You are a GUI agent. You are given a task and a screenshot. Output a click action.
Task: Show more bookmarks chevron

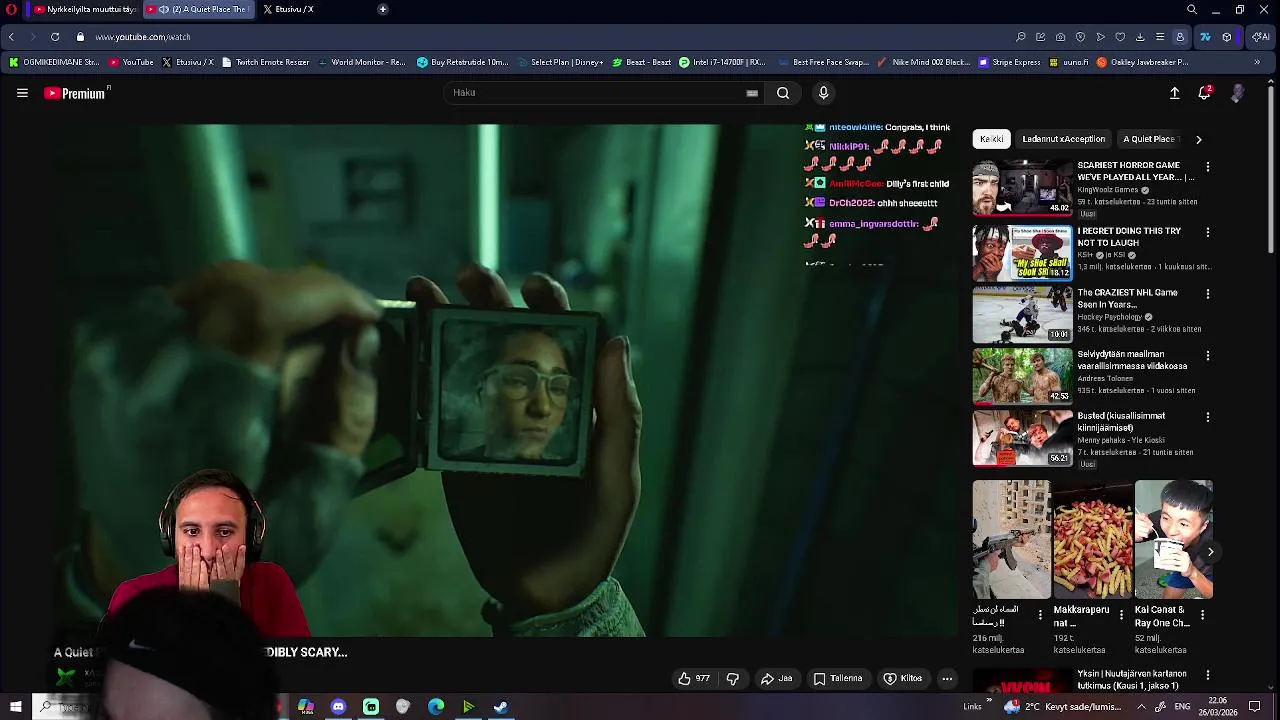(x=1257, y=62)
